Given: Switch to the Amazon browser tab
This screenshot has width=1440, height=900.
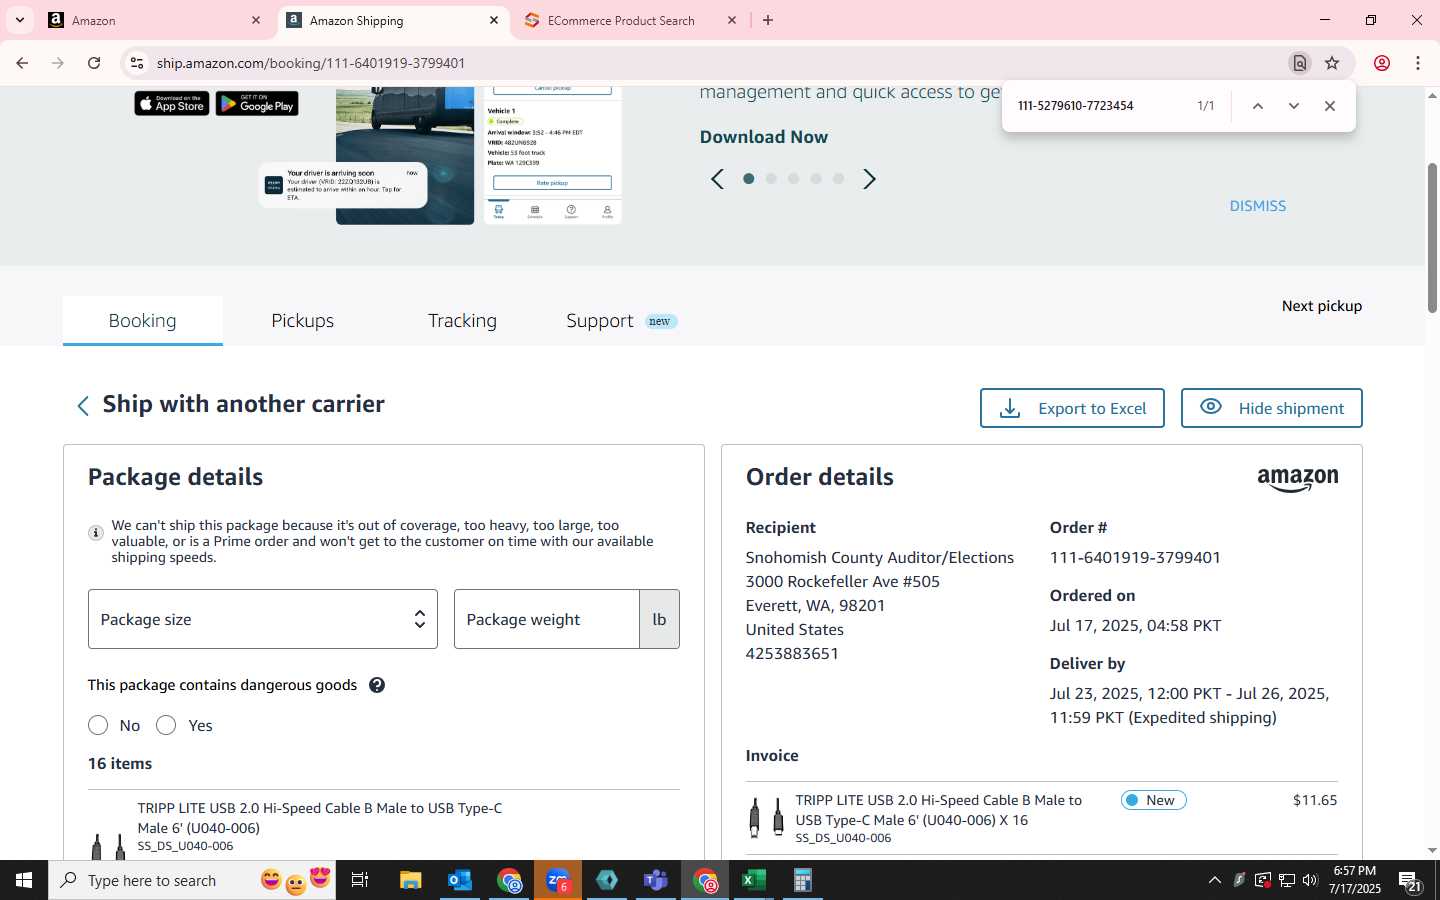Looking at the screenshot, I should click(x=154, y=20).
